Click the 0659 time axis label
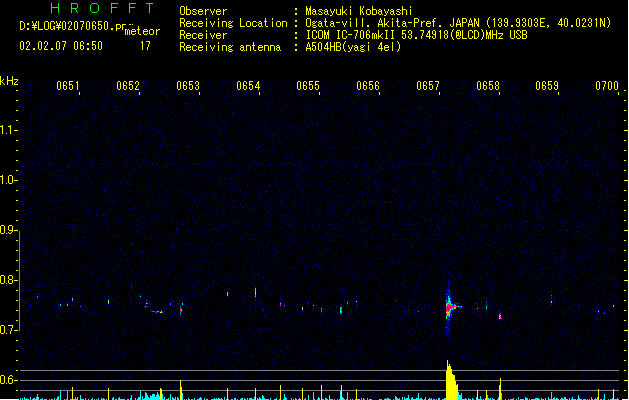The height and width of the screenshot is (400, 629). 547,86
